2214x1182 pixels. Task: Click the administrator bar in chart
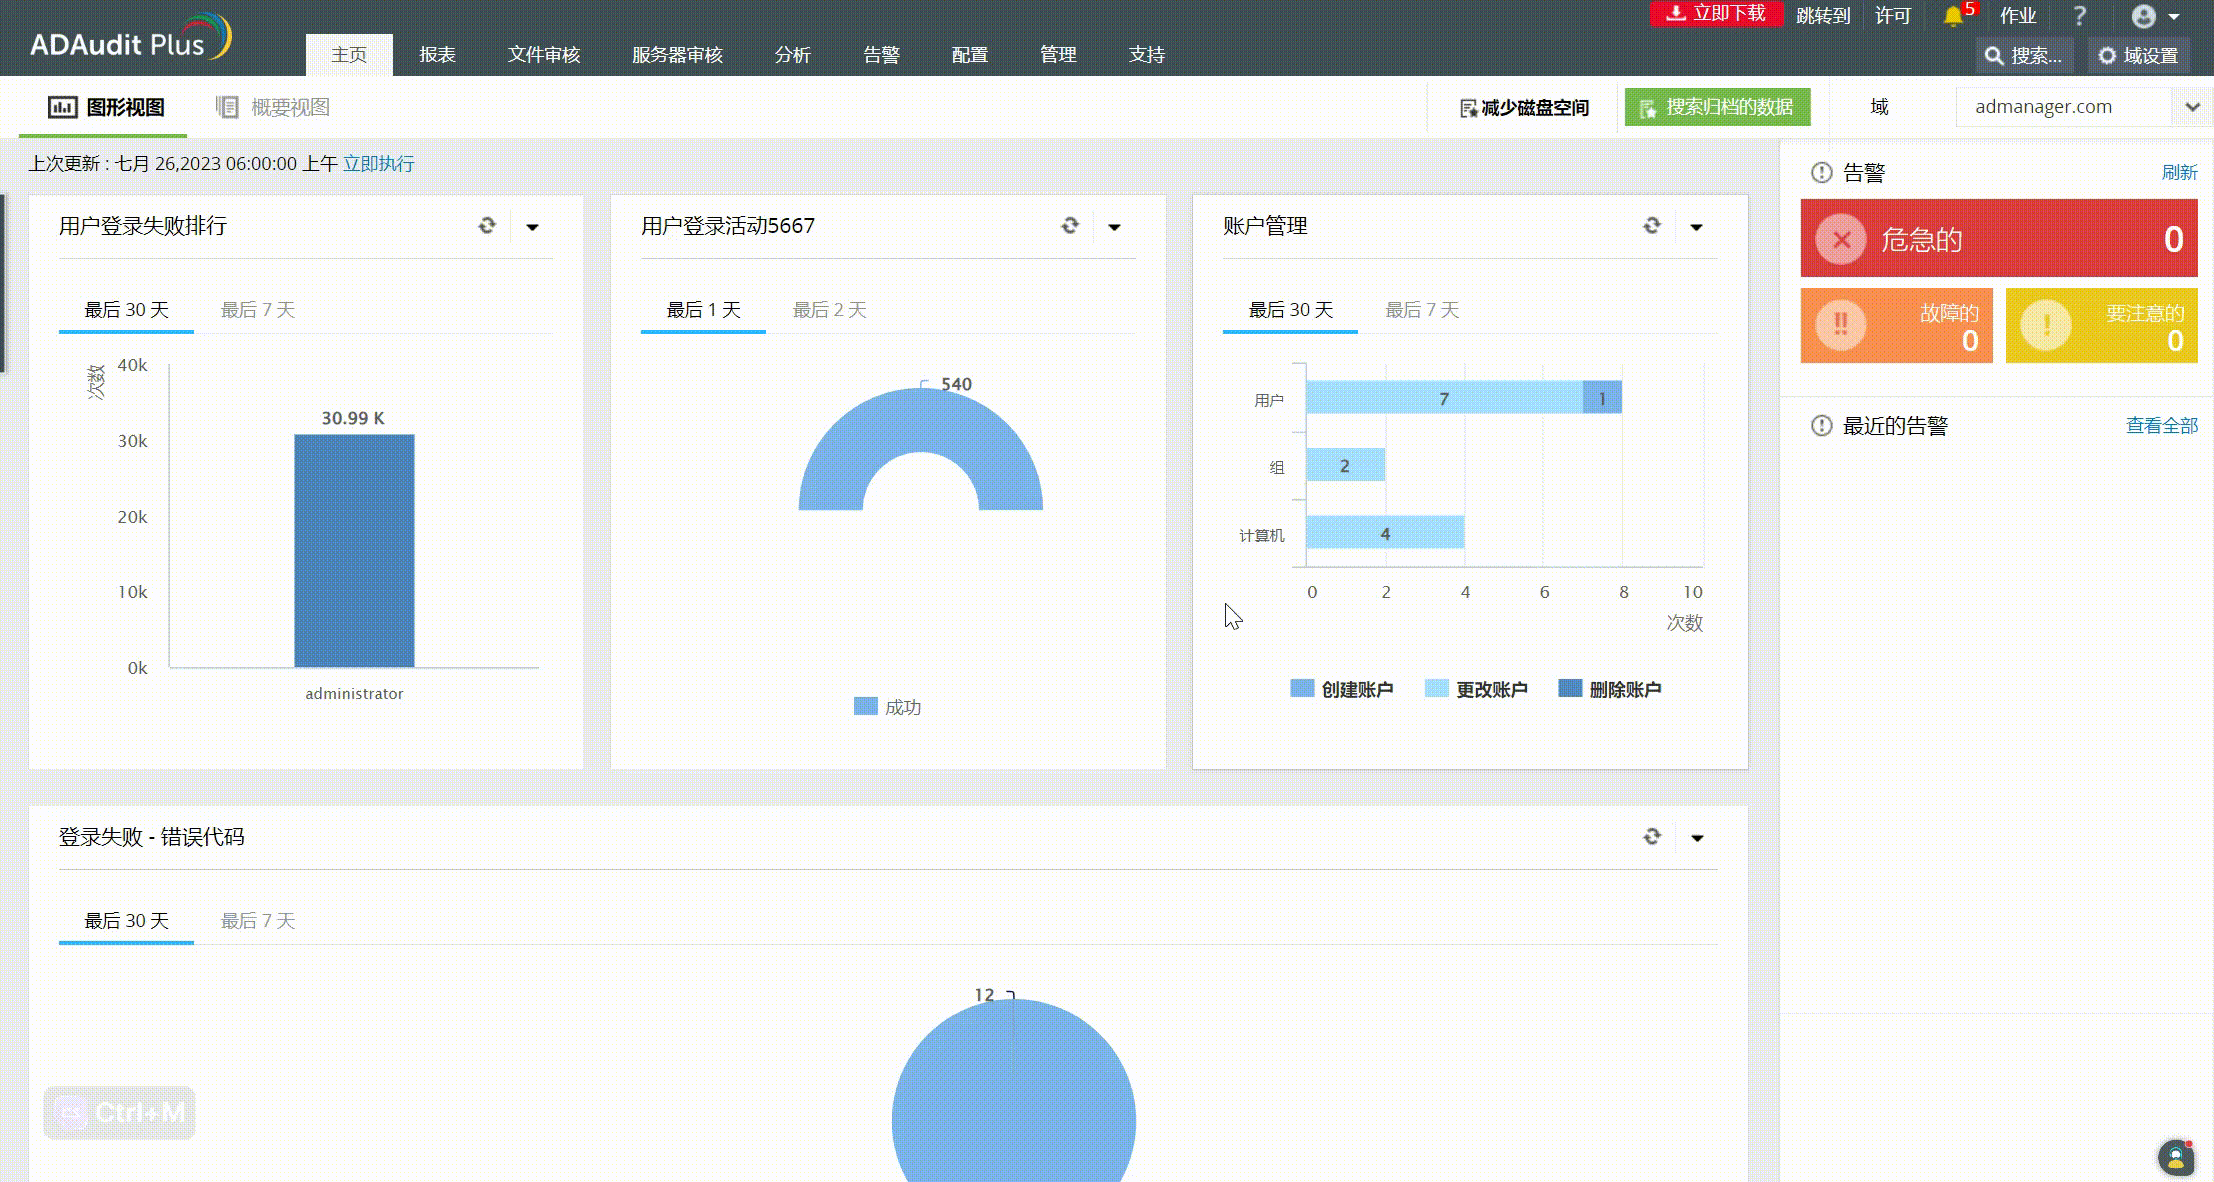click(x=354, y=550)
